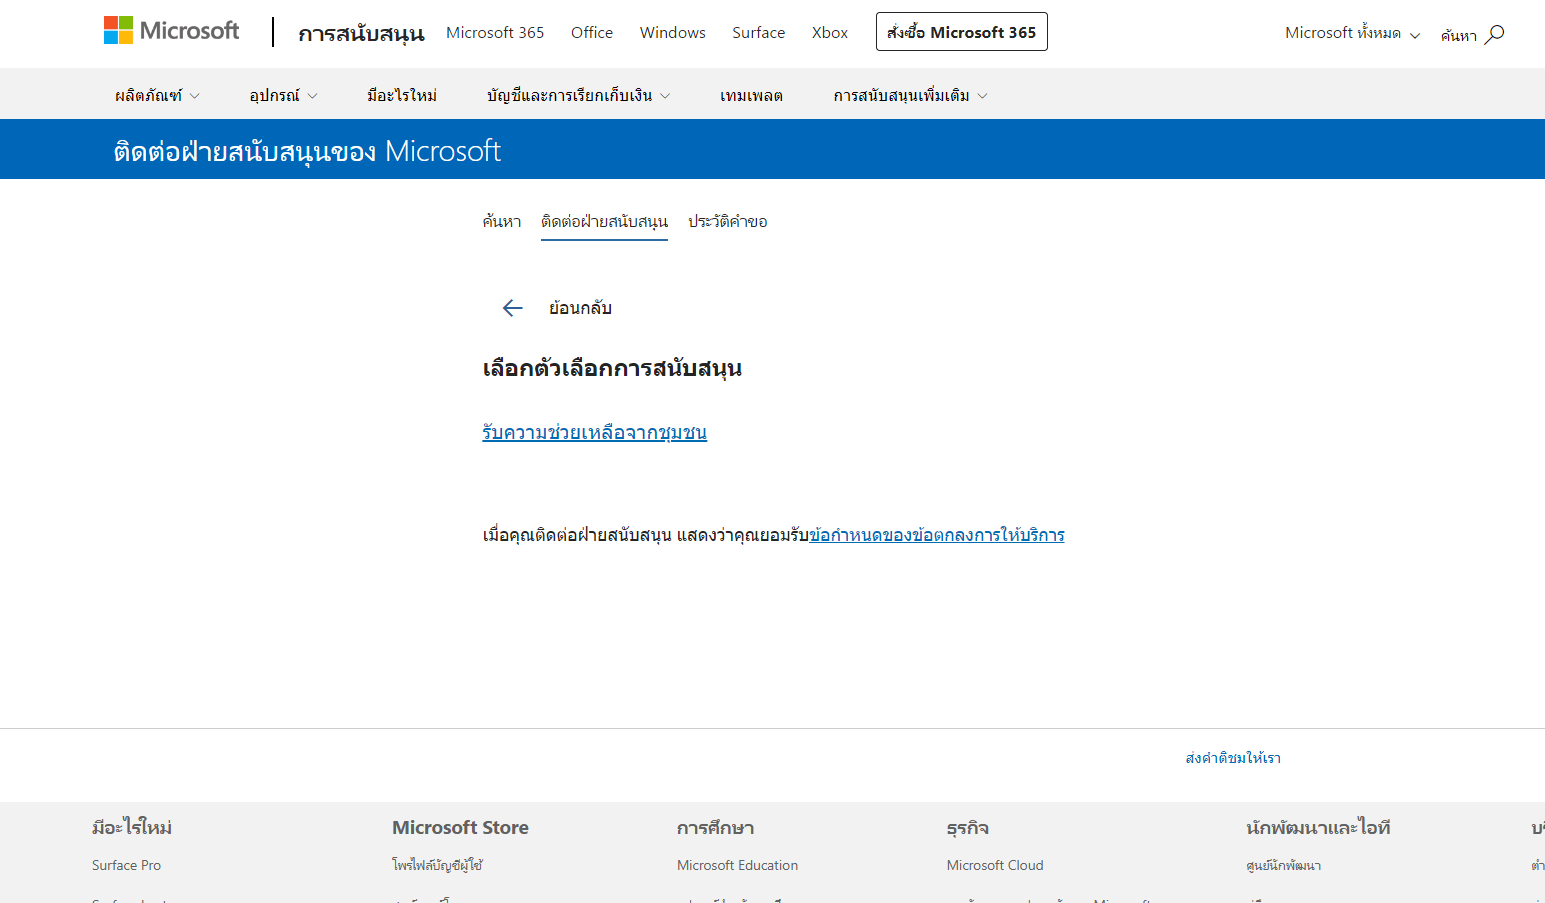
Task: Open Xbox nav link
Action: 830,32
